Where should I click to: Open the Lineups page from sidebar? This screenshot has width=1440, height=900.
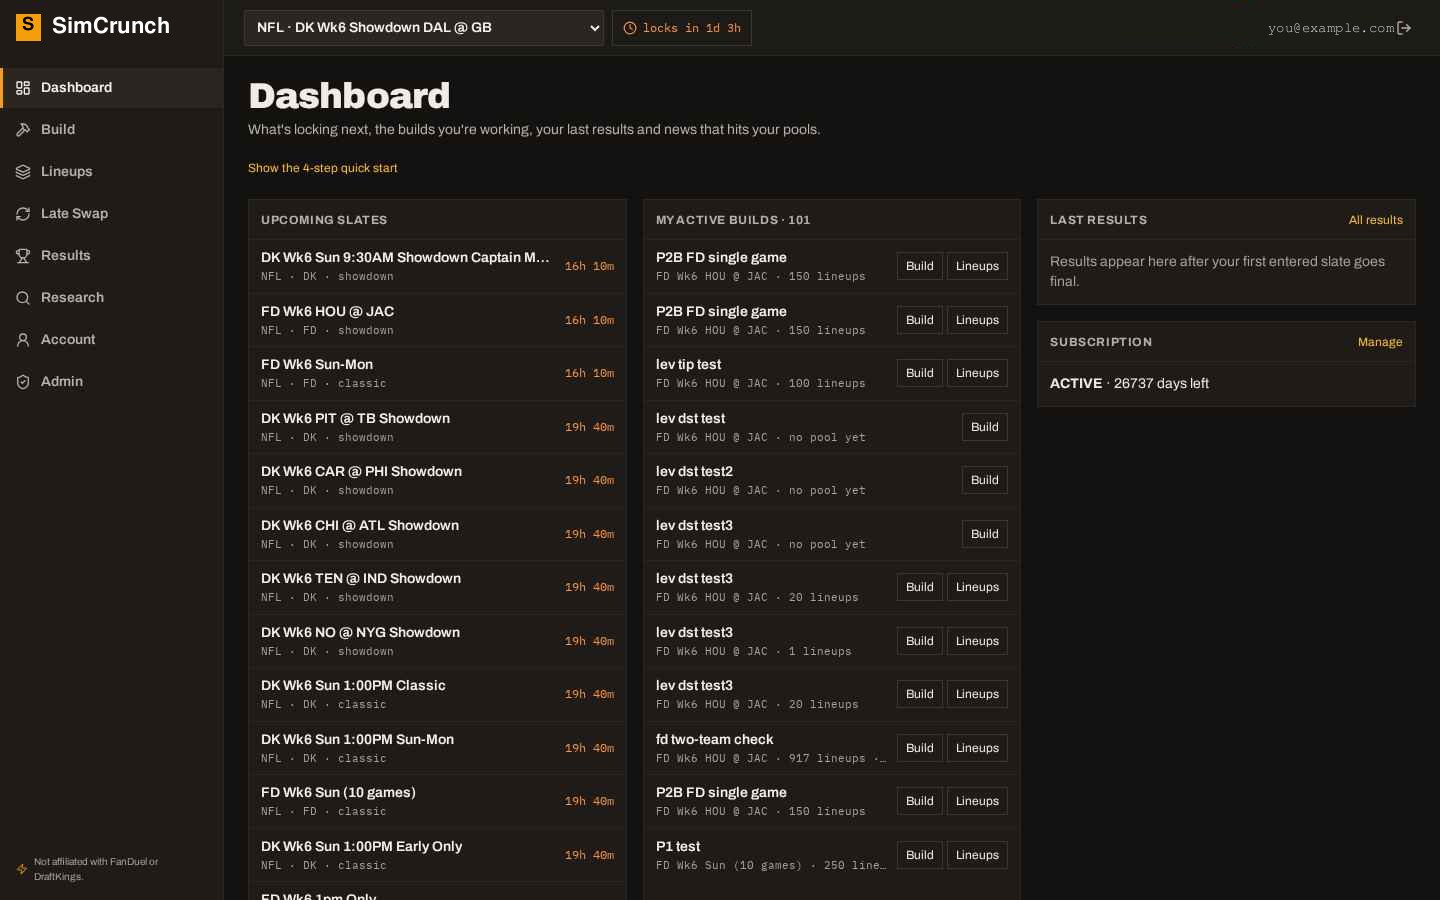coord(112,172)
